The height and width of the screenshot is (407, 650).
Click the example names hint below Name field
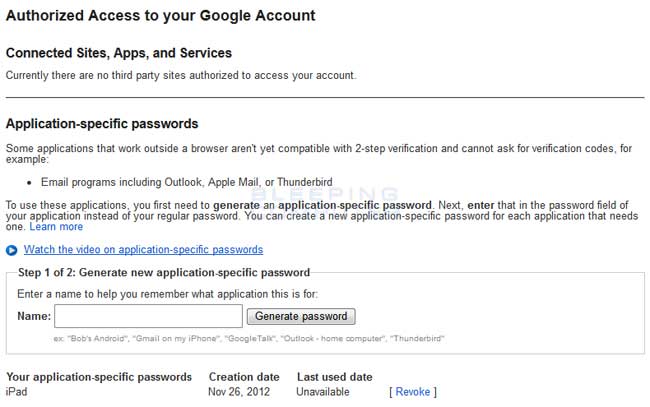tap(249, 339)
